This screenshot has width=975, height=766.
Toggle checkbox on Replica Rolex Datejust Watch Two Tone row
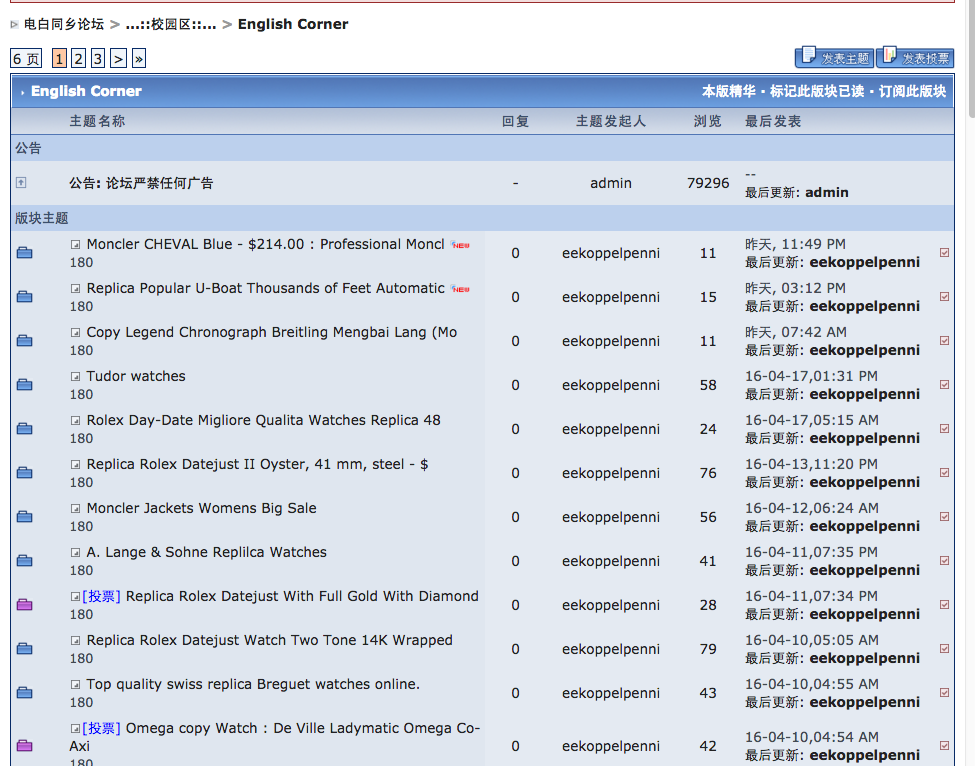(x=945, y=649)
